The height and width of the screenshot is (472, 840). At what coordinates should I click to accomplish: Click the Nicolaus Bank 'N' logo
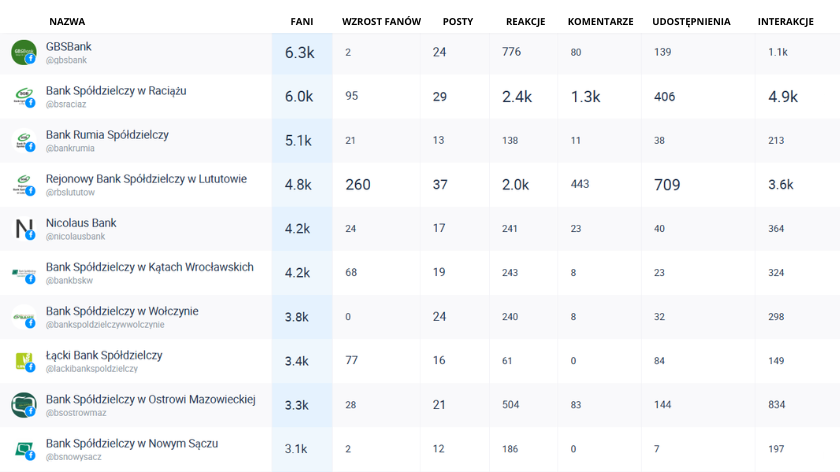(24, 228)
